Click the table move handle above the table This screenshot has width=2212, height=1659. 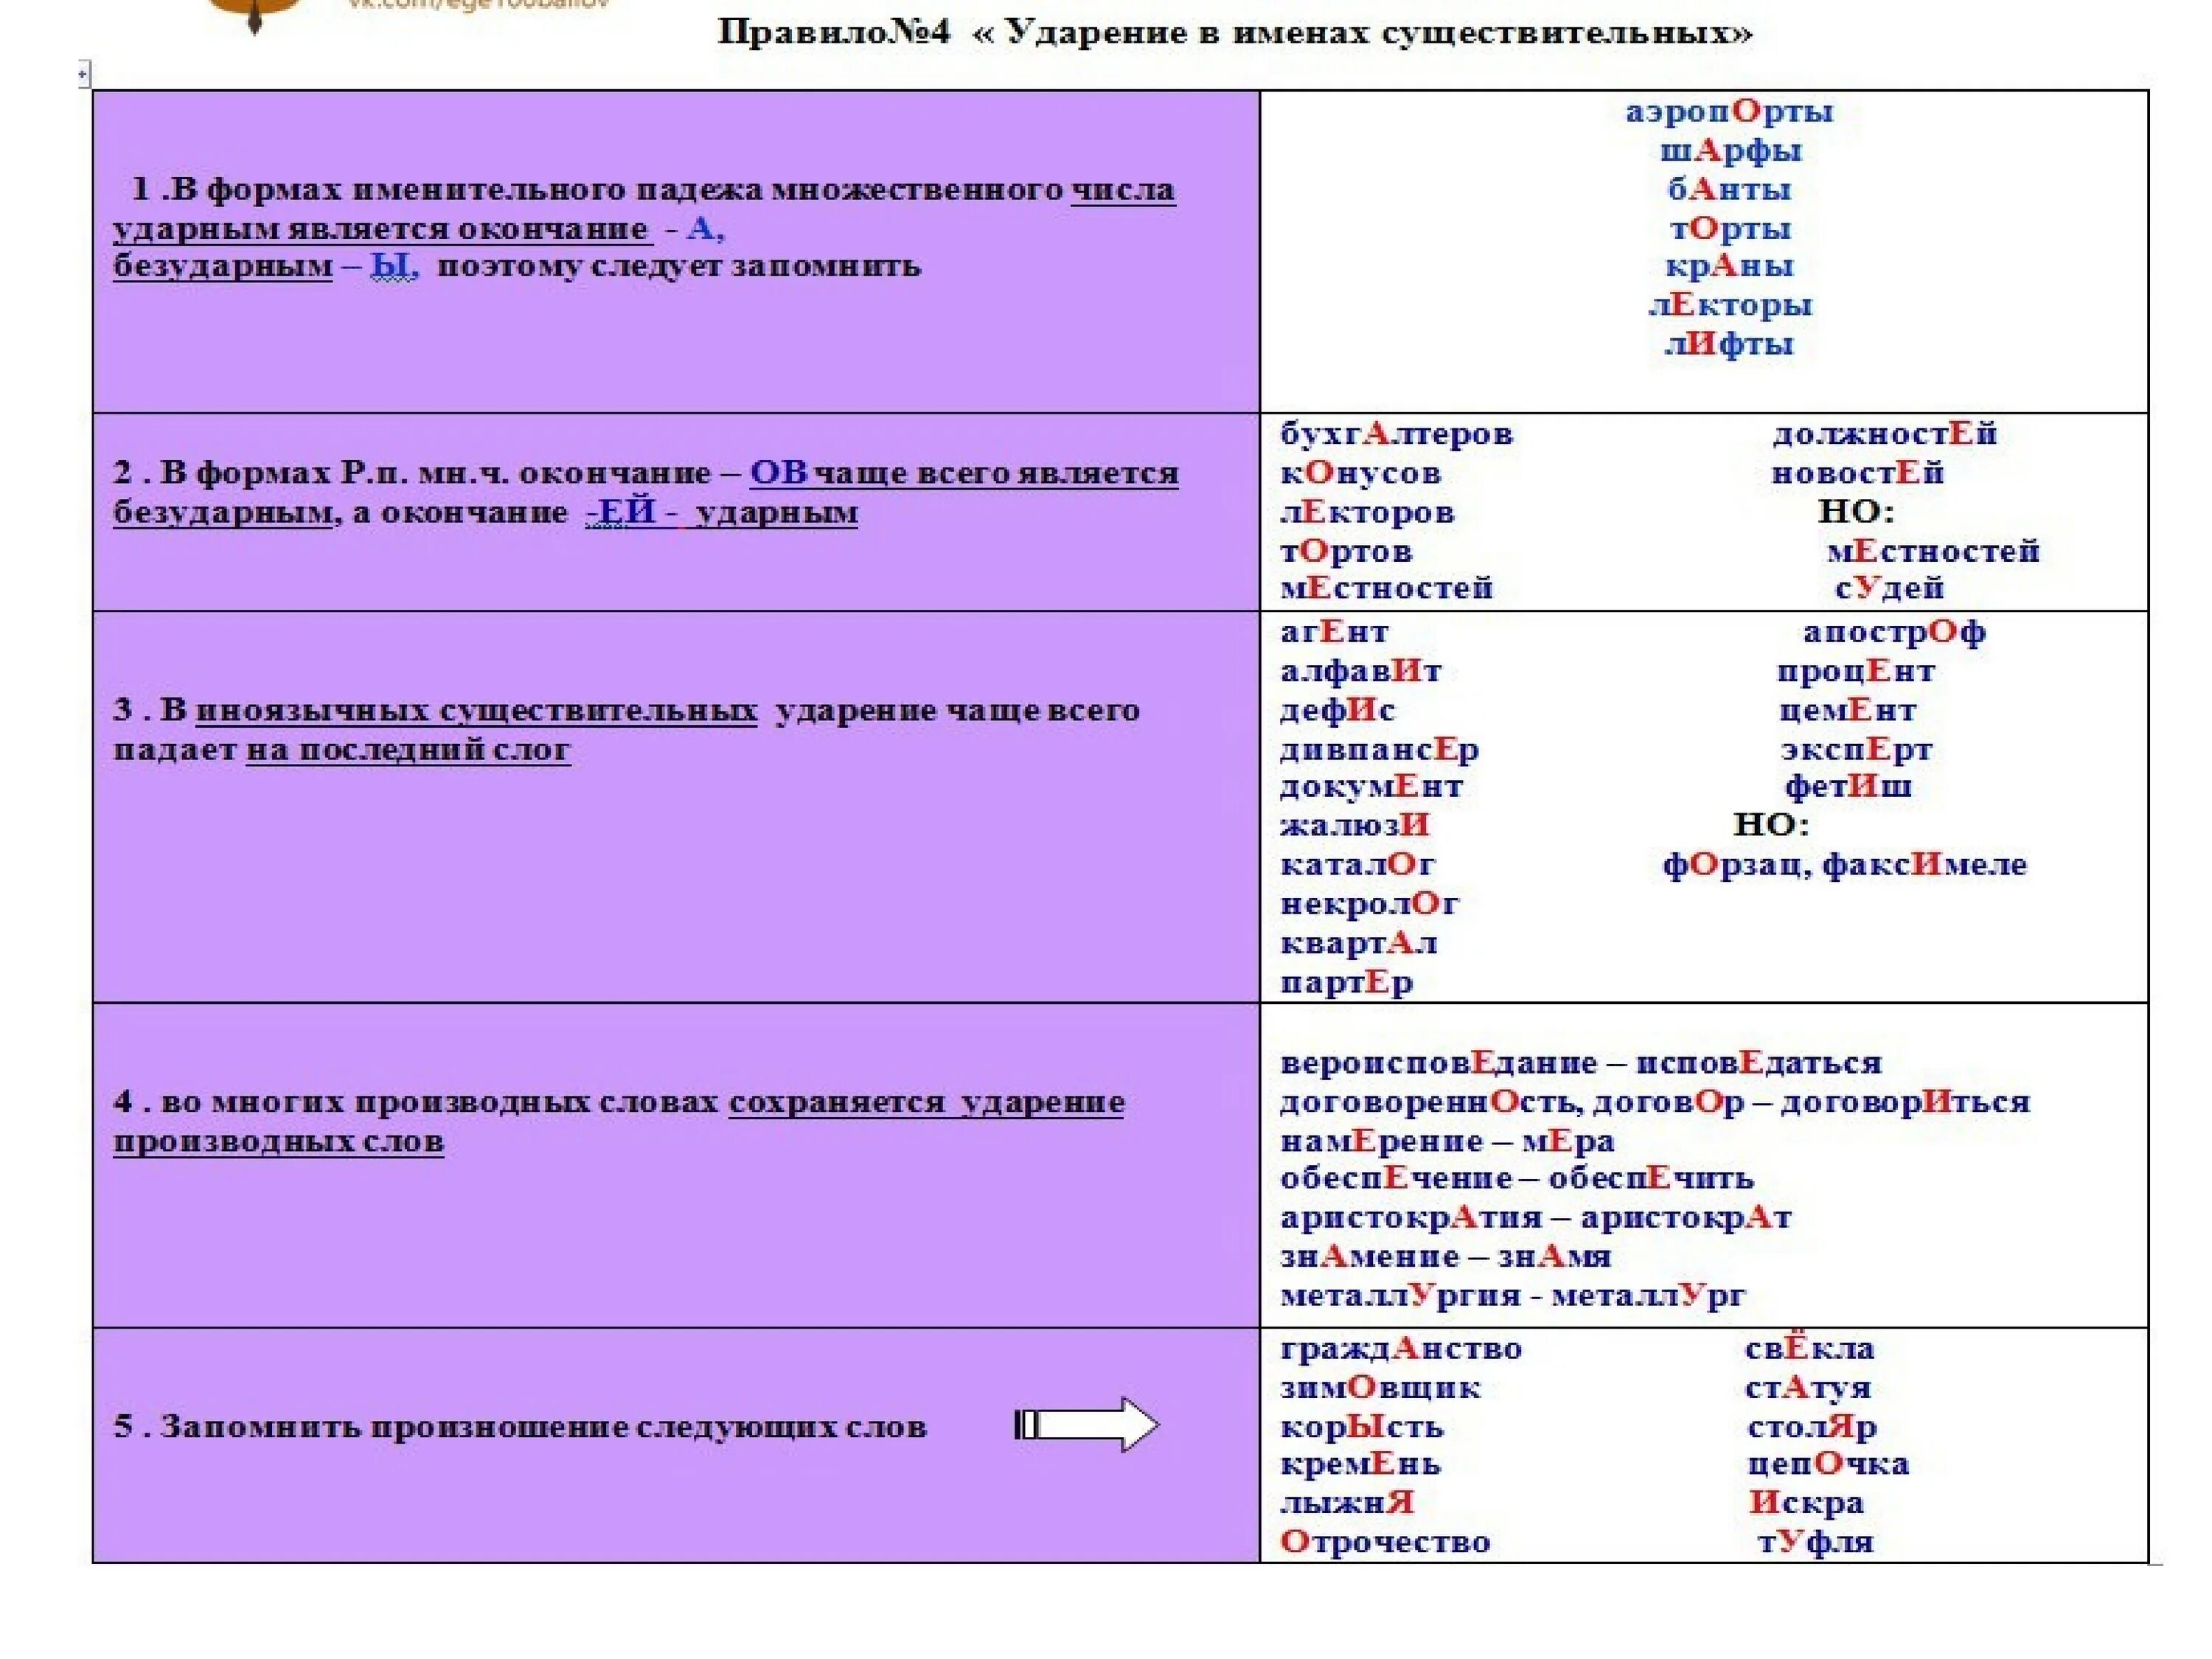pyautogui.click(x=84, y=75)
